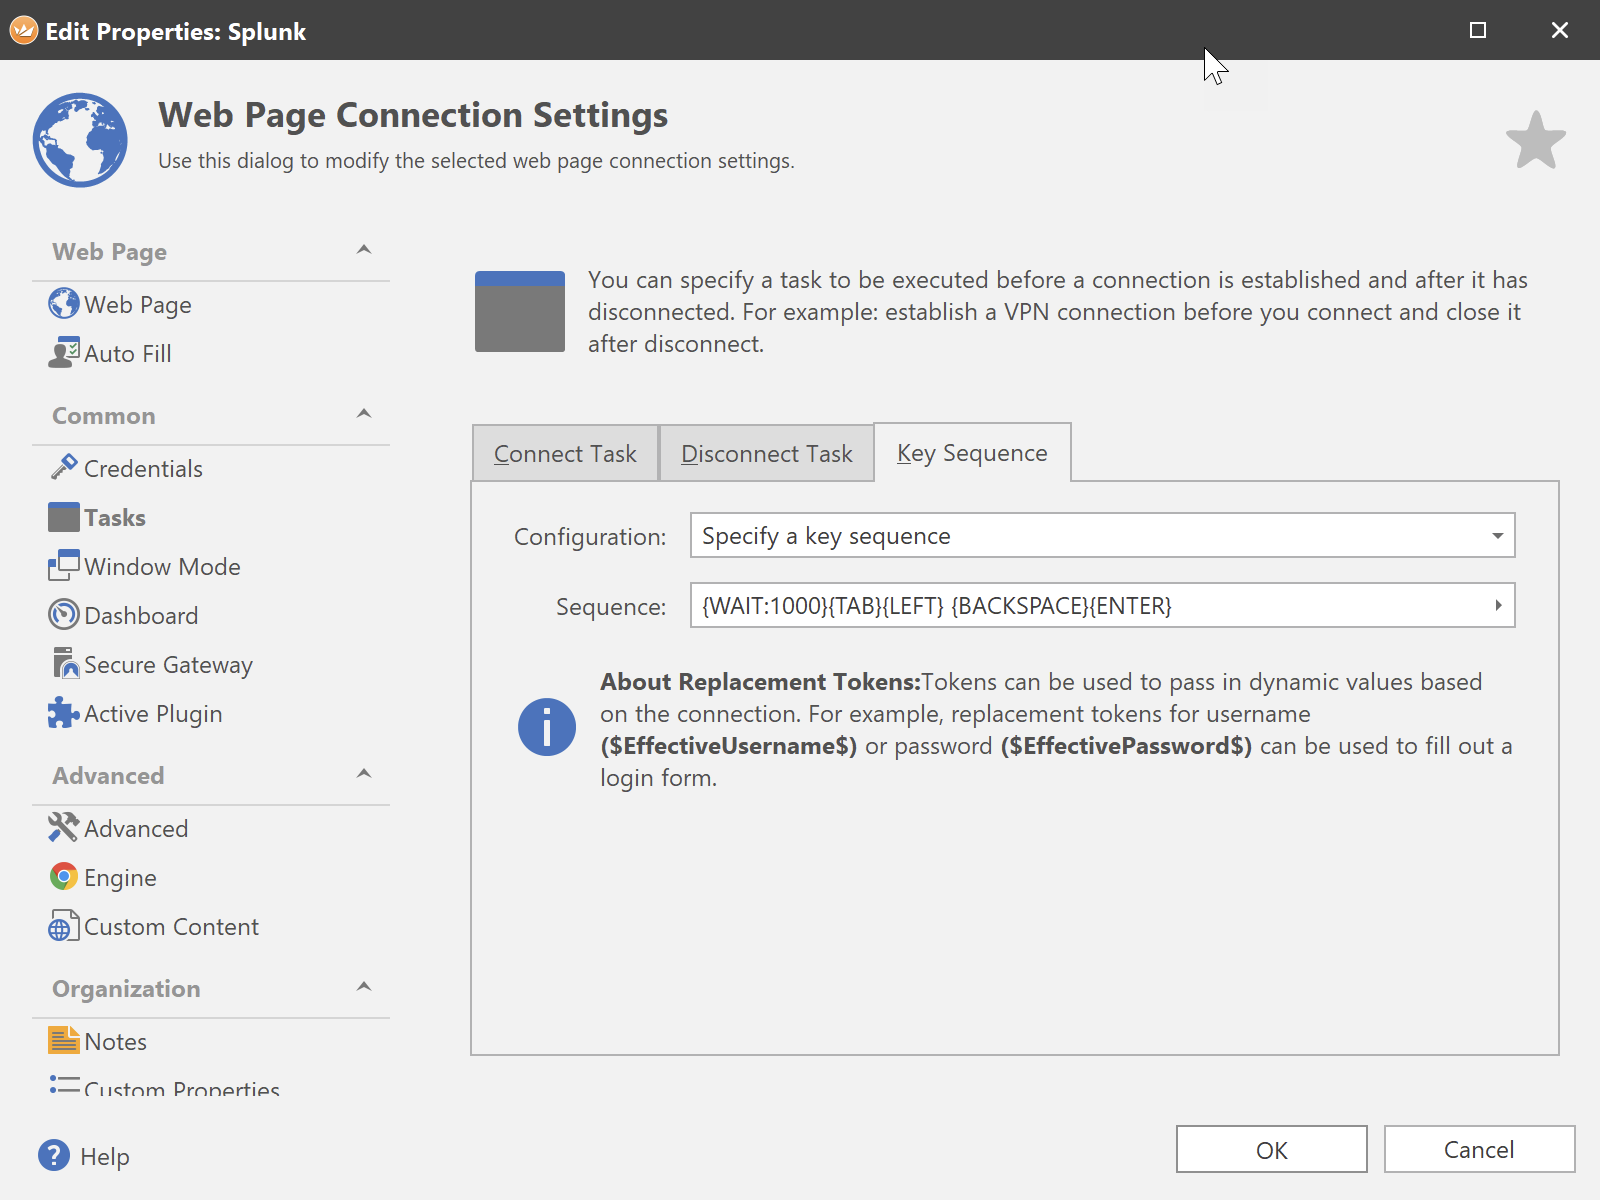This screenshot has height=1200, width=1600.
Task: Open Secure Gateway icon entry
Action: [x=64, y=664]
